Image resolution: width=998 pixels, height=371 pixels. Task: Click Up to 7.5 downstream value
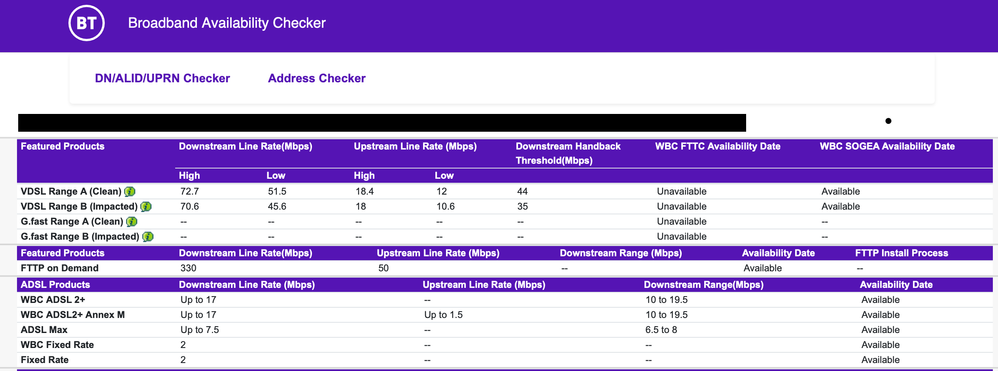[x=200, y=330]
